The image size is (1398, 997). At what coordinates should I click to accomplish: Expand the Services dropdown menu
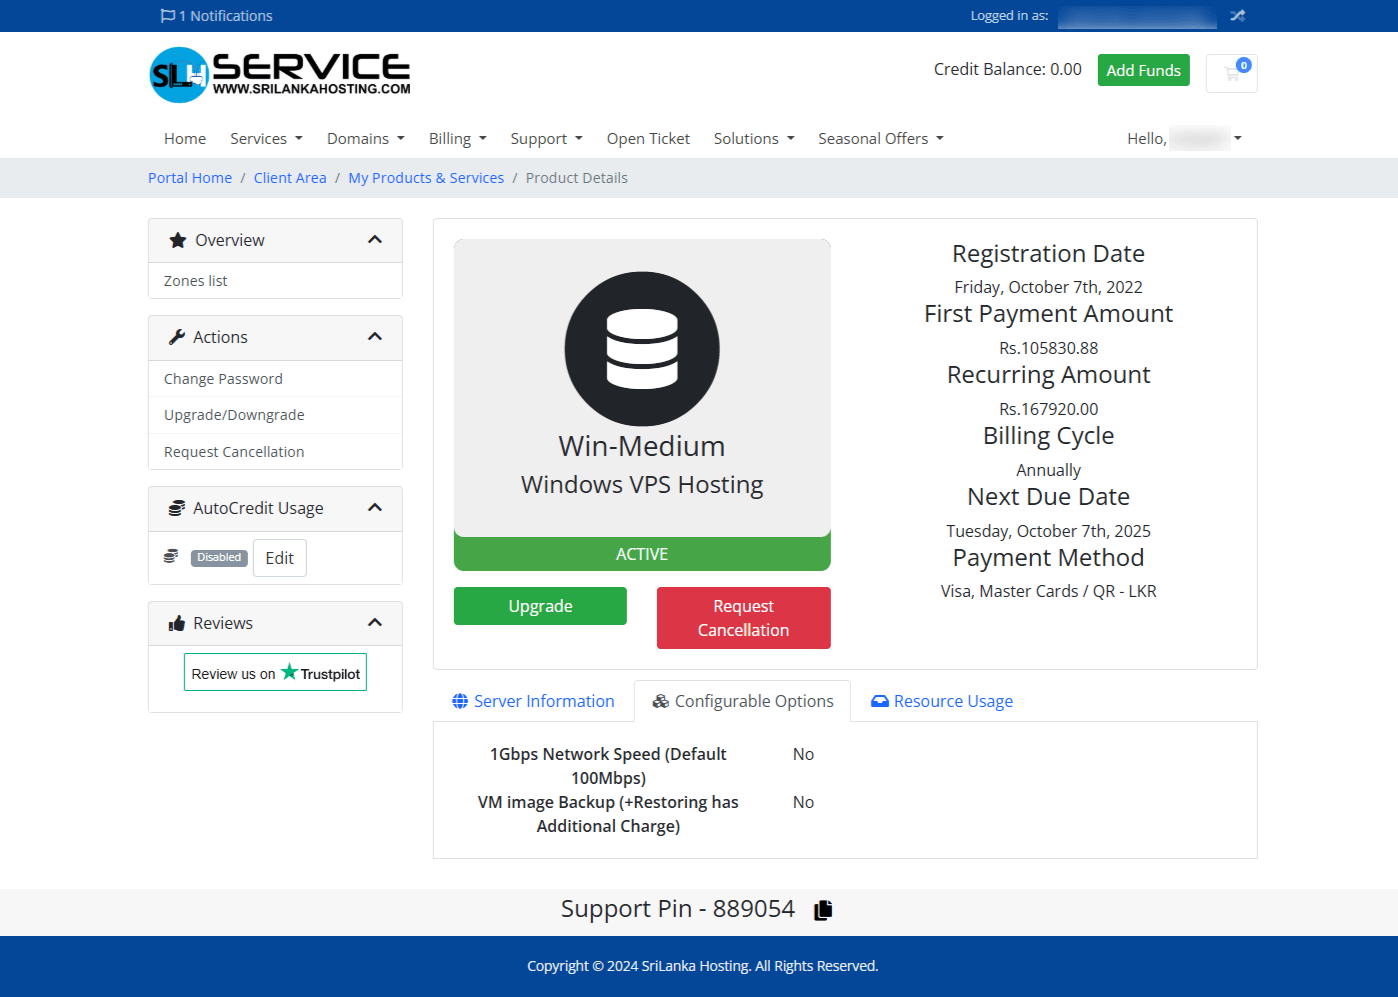tap(266, 138)
